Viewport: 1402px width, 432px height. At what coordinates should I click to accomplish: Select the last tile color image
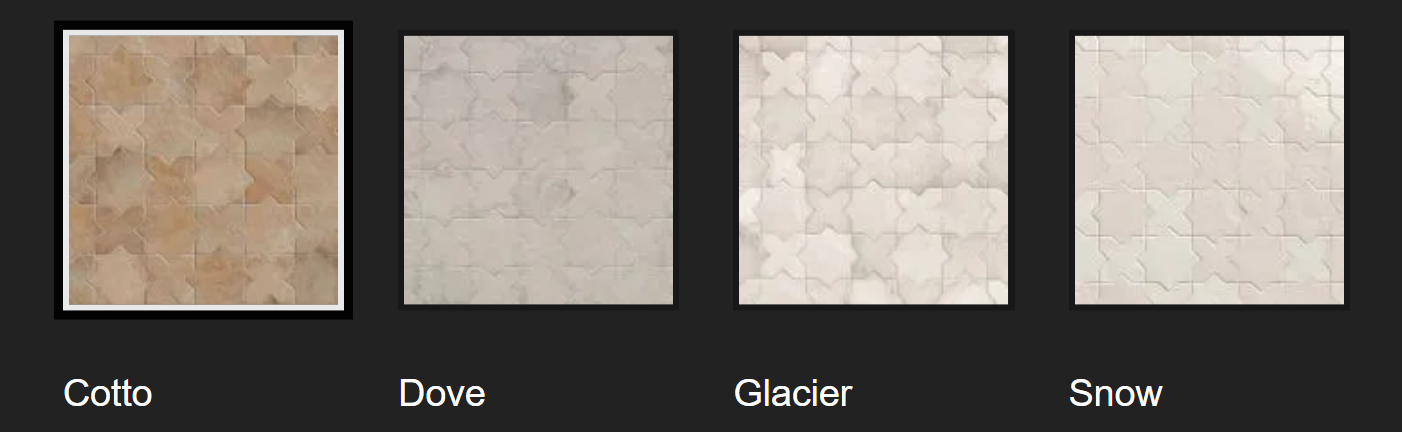(x=1209, y=170)
